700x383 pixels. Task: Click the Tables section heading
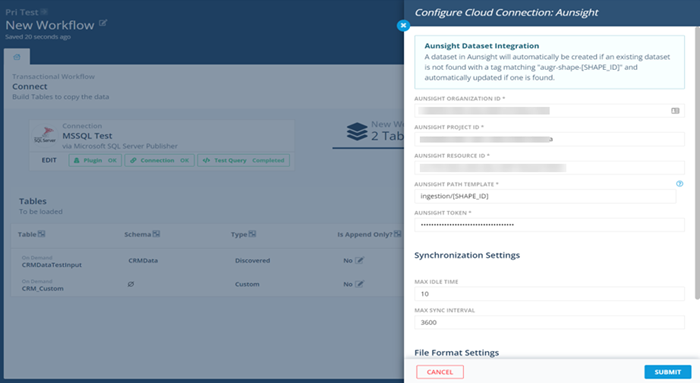(x=33, y=201)
